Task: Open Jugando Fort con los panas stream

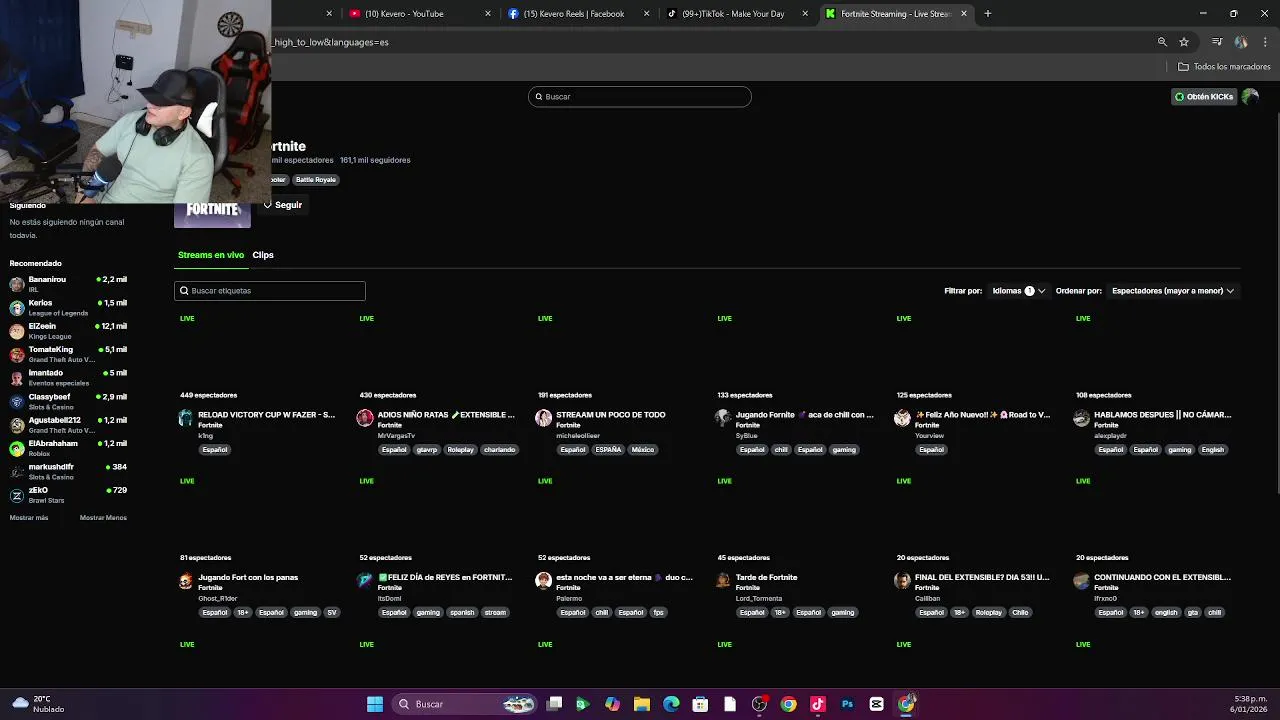Action: [248, 578]
